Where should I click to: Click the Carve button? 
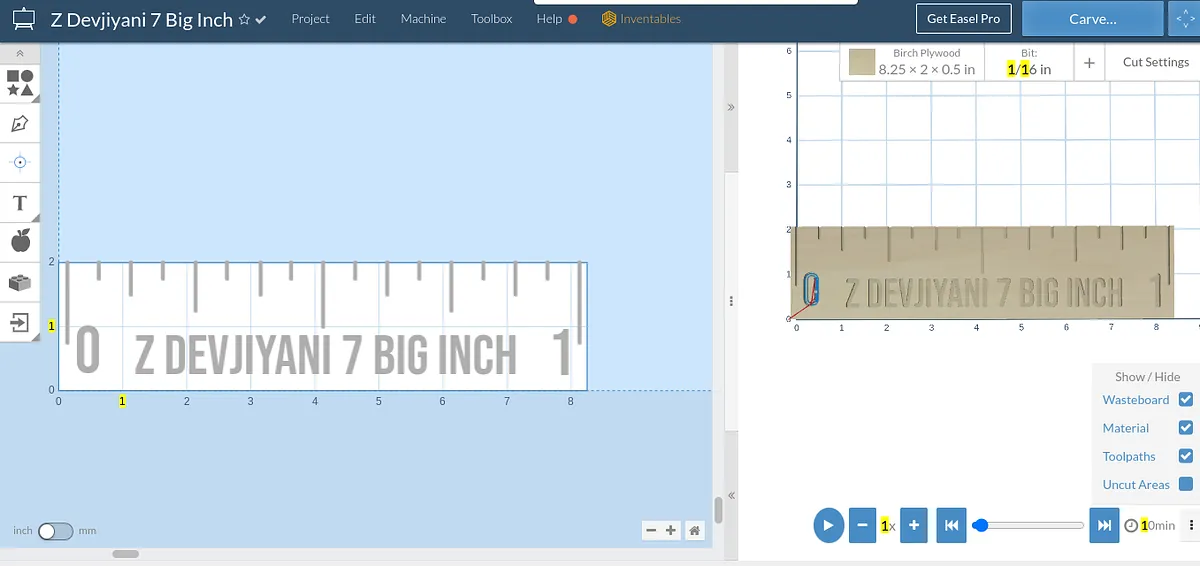(1092, 19)
